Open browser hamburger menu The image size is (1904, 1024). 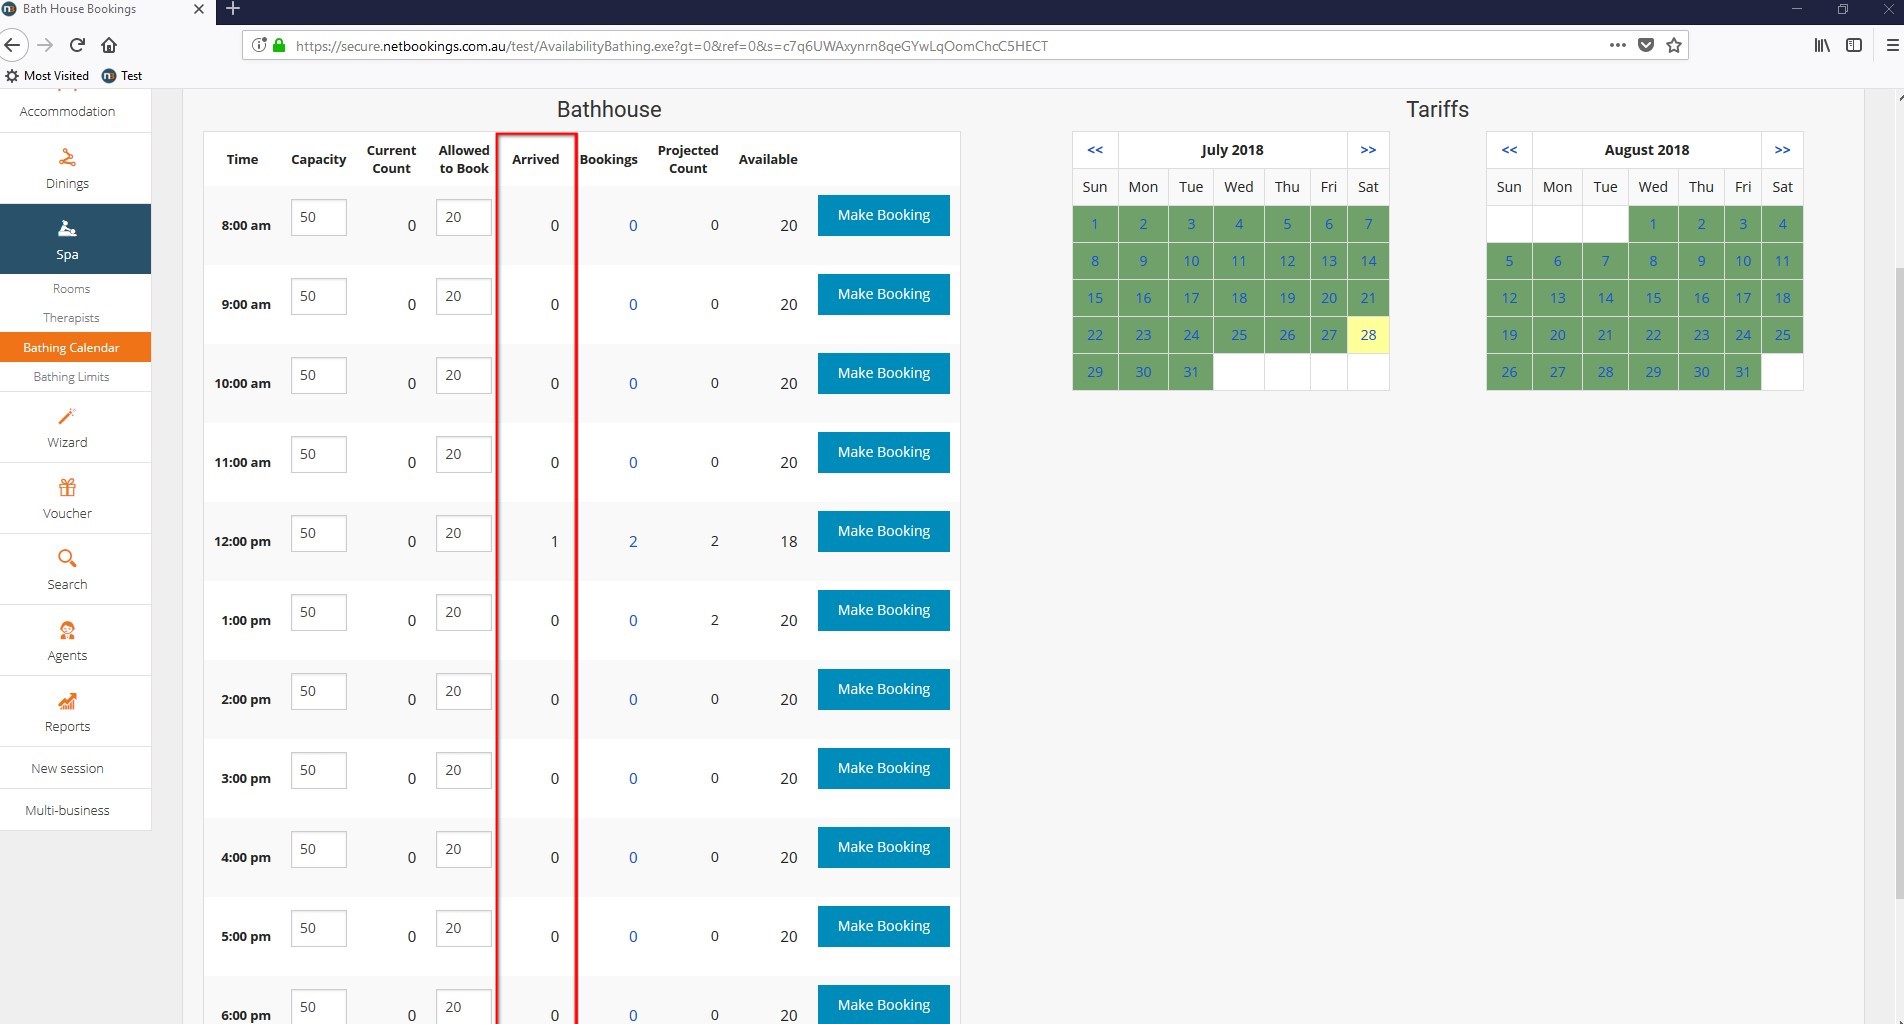click(1892, 45)
